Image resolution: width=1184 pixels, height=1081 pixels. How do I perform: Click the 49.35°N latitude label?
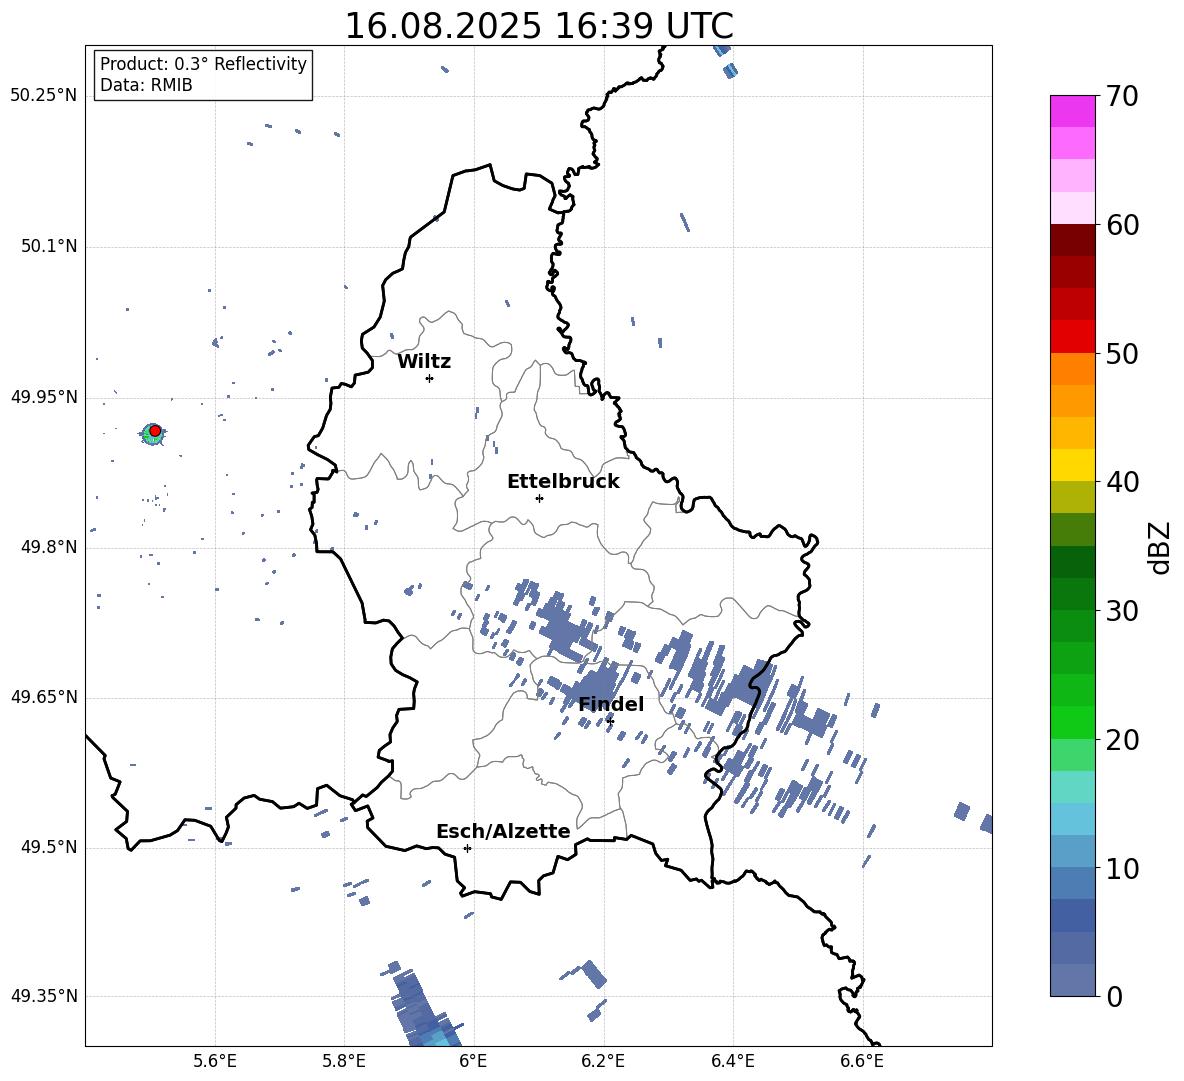point(44,996)
